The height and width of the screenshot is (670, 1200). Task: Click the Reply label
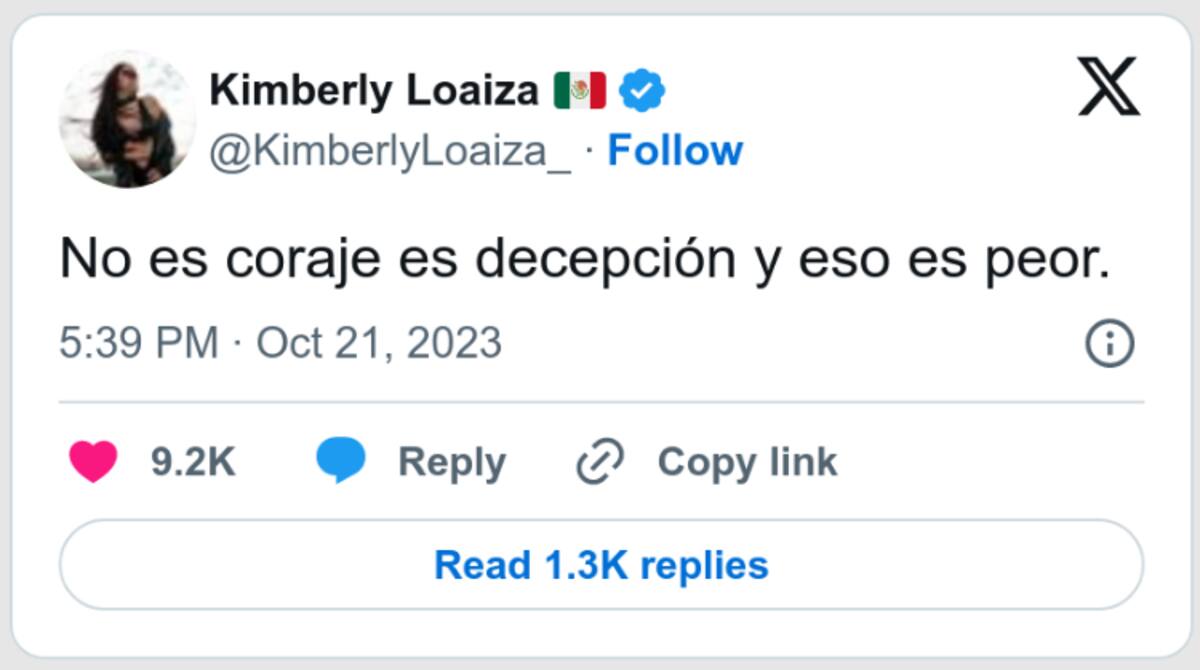click(x=451, y=462)
